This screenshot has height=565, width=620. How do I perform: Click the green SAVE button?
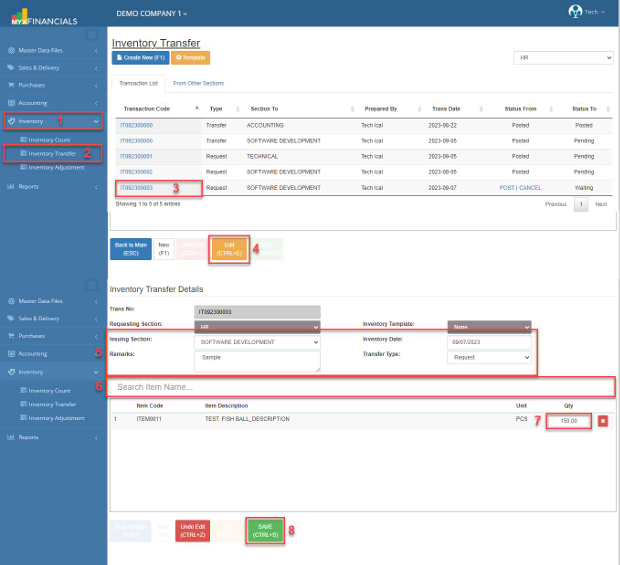(x=264, y=529)
